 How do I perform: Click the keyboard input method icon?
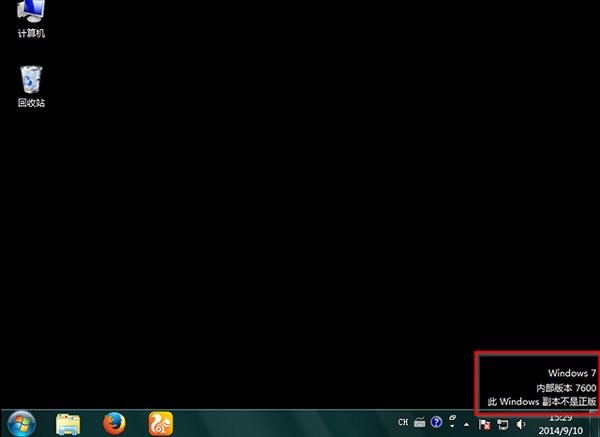pyautogui.click(x=421, y=422)
